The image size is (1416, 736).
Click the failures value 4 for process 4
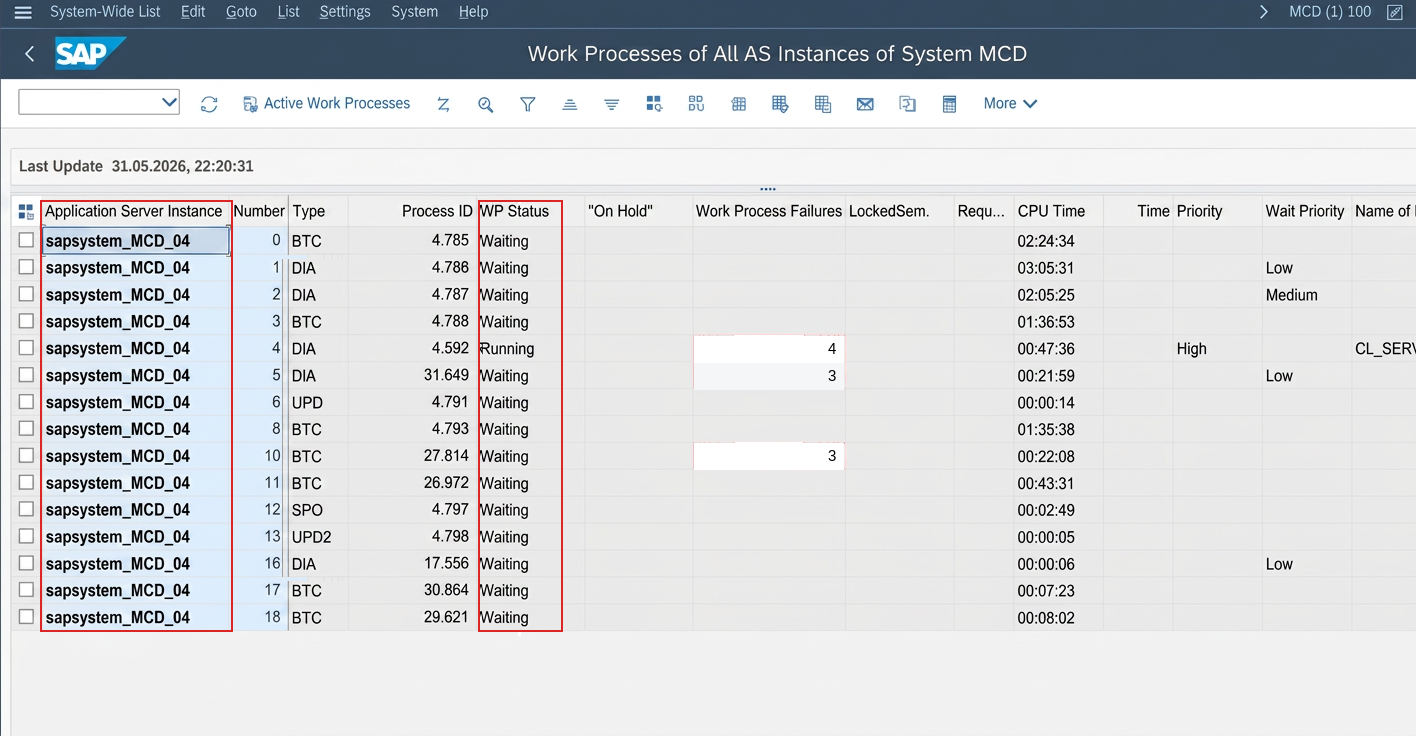769,349
